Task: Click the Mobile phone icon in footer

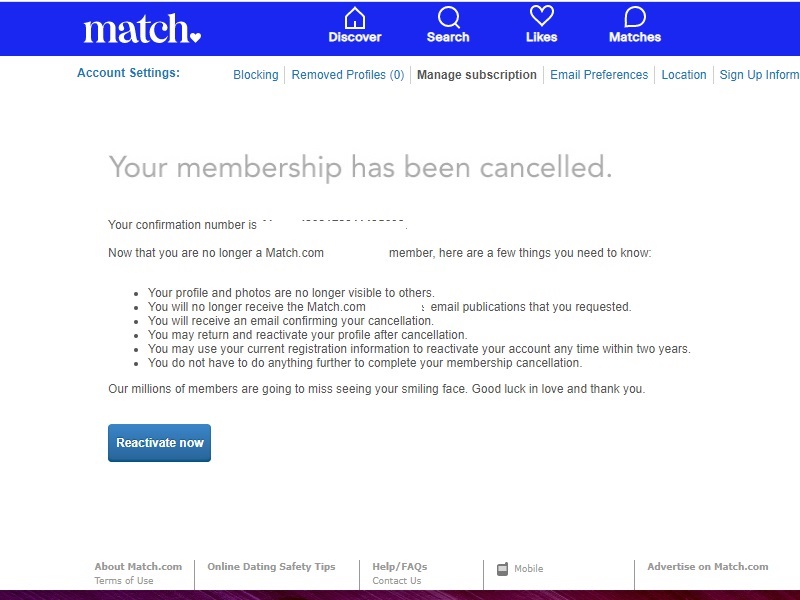Action: [503, 569]
